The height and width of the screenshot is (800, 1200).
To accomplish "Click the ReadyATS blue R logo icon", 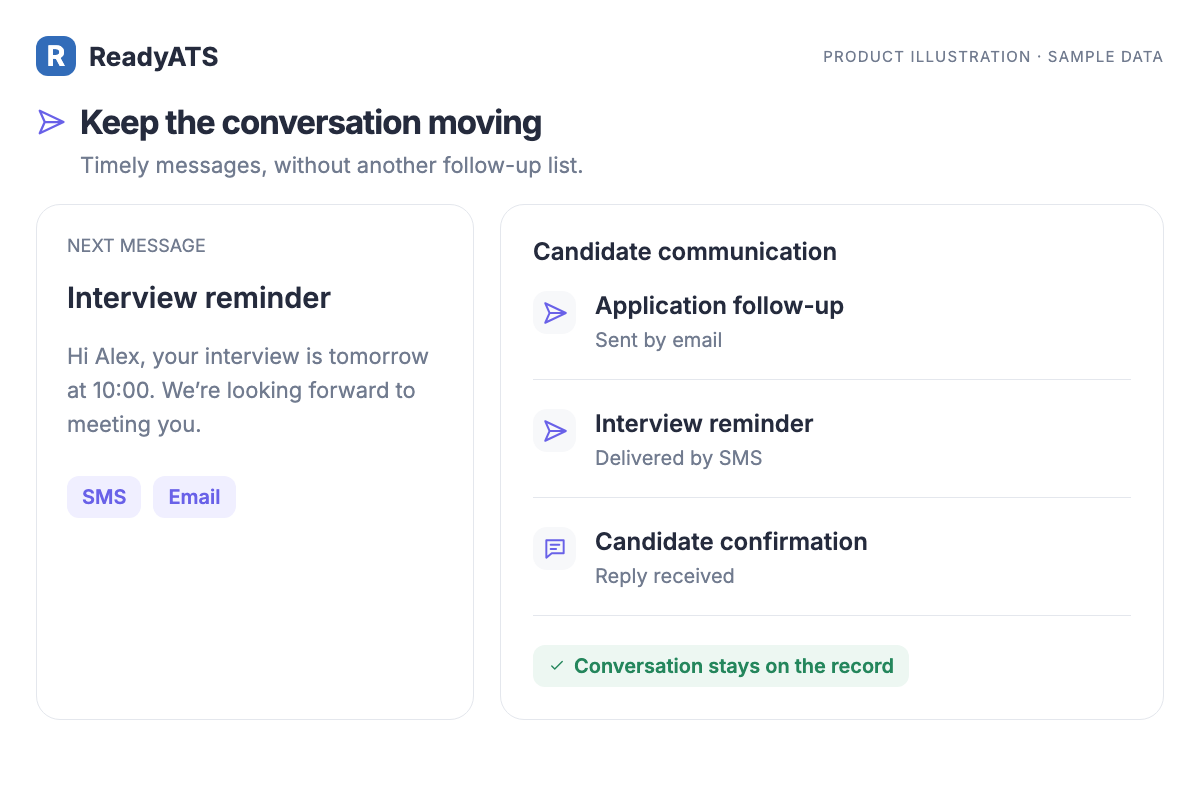I will click(x=56, y=56).
